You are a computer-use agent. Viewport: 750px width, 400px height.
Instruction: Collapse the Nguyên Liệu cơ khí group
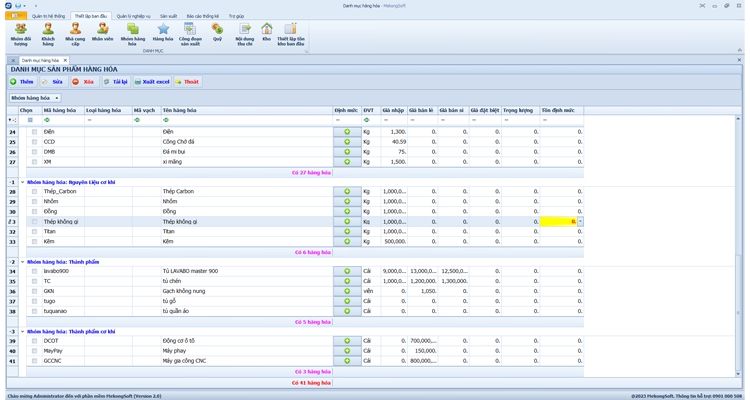click(23, 182)
